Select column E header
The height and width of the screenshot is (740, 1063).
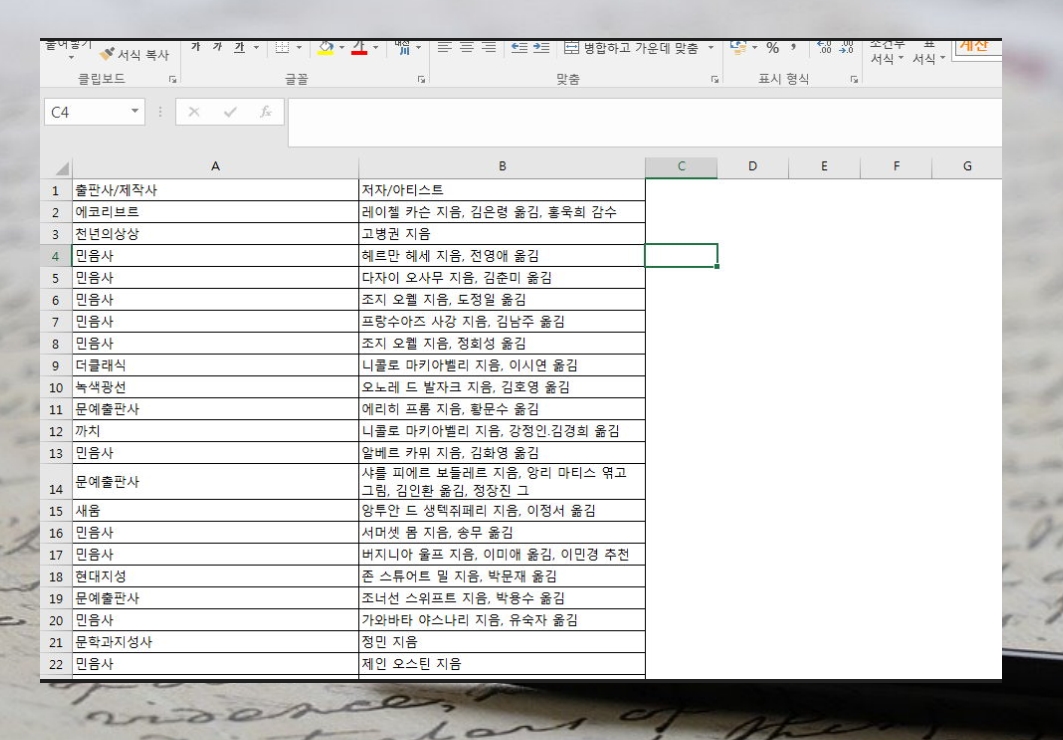[824, 167]
